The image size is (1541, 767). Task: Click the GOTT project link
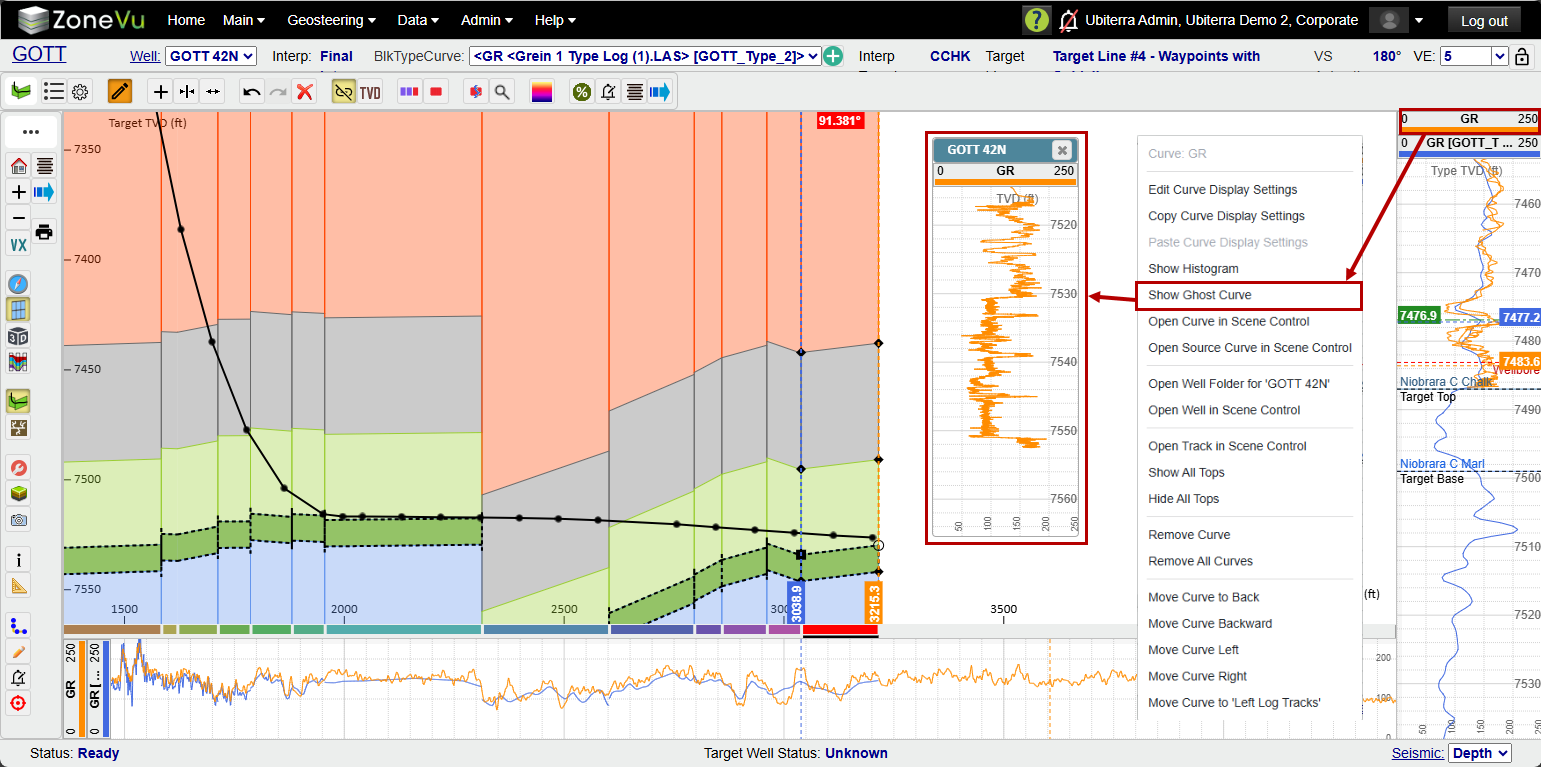[39, 55]
